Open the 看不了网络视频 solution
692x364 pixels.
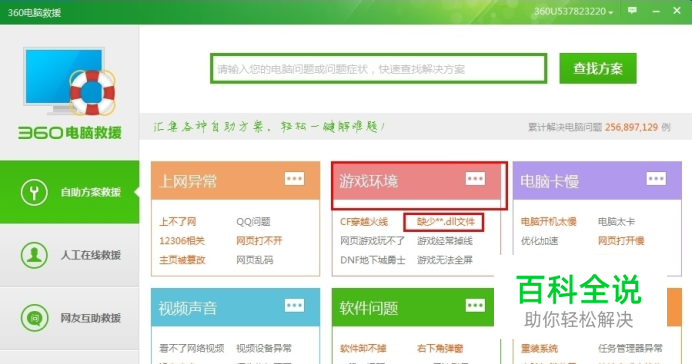pyautogui.click(x=192, y=348)
